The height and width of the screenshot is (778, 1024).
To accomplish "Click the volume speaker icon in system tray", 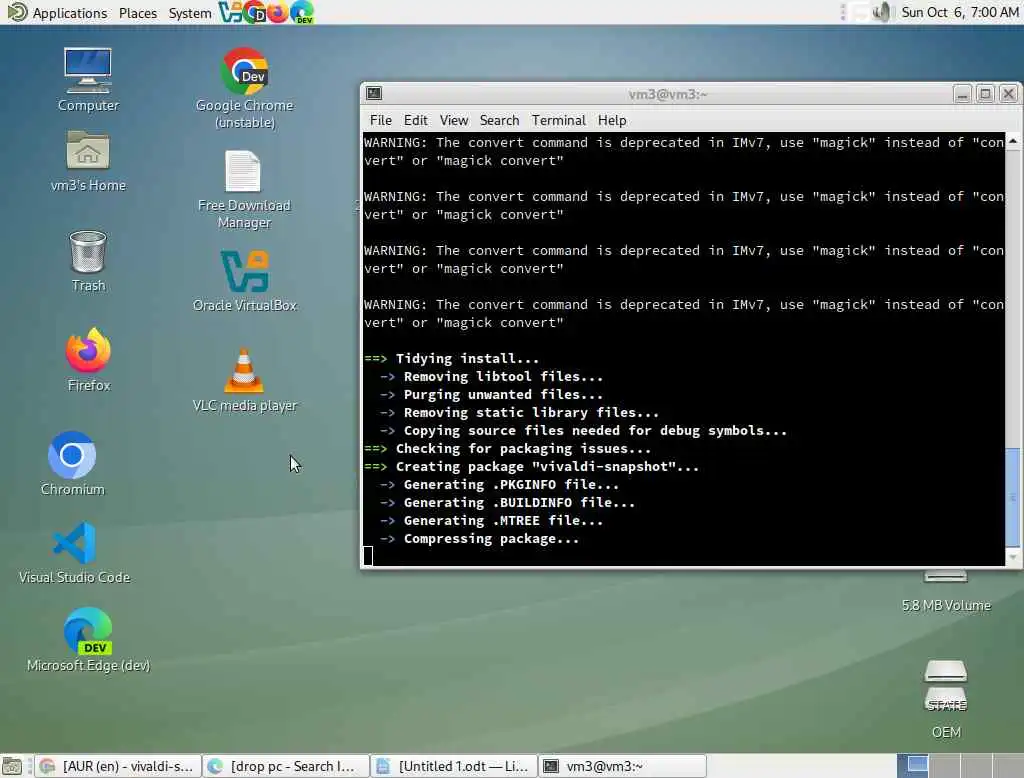I will pyautogui.click(x=881, y=12).
